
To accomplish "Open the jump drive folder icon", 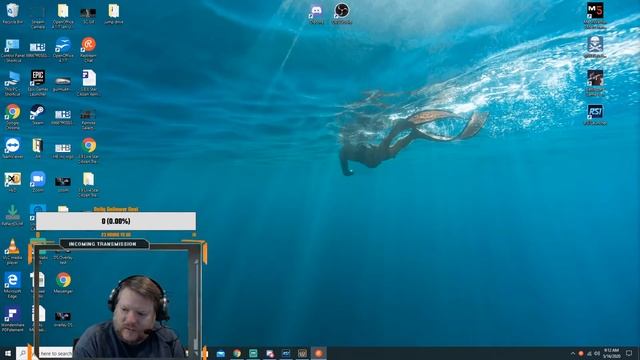I will tap(114, 13).
